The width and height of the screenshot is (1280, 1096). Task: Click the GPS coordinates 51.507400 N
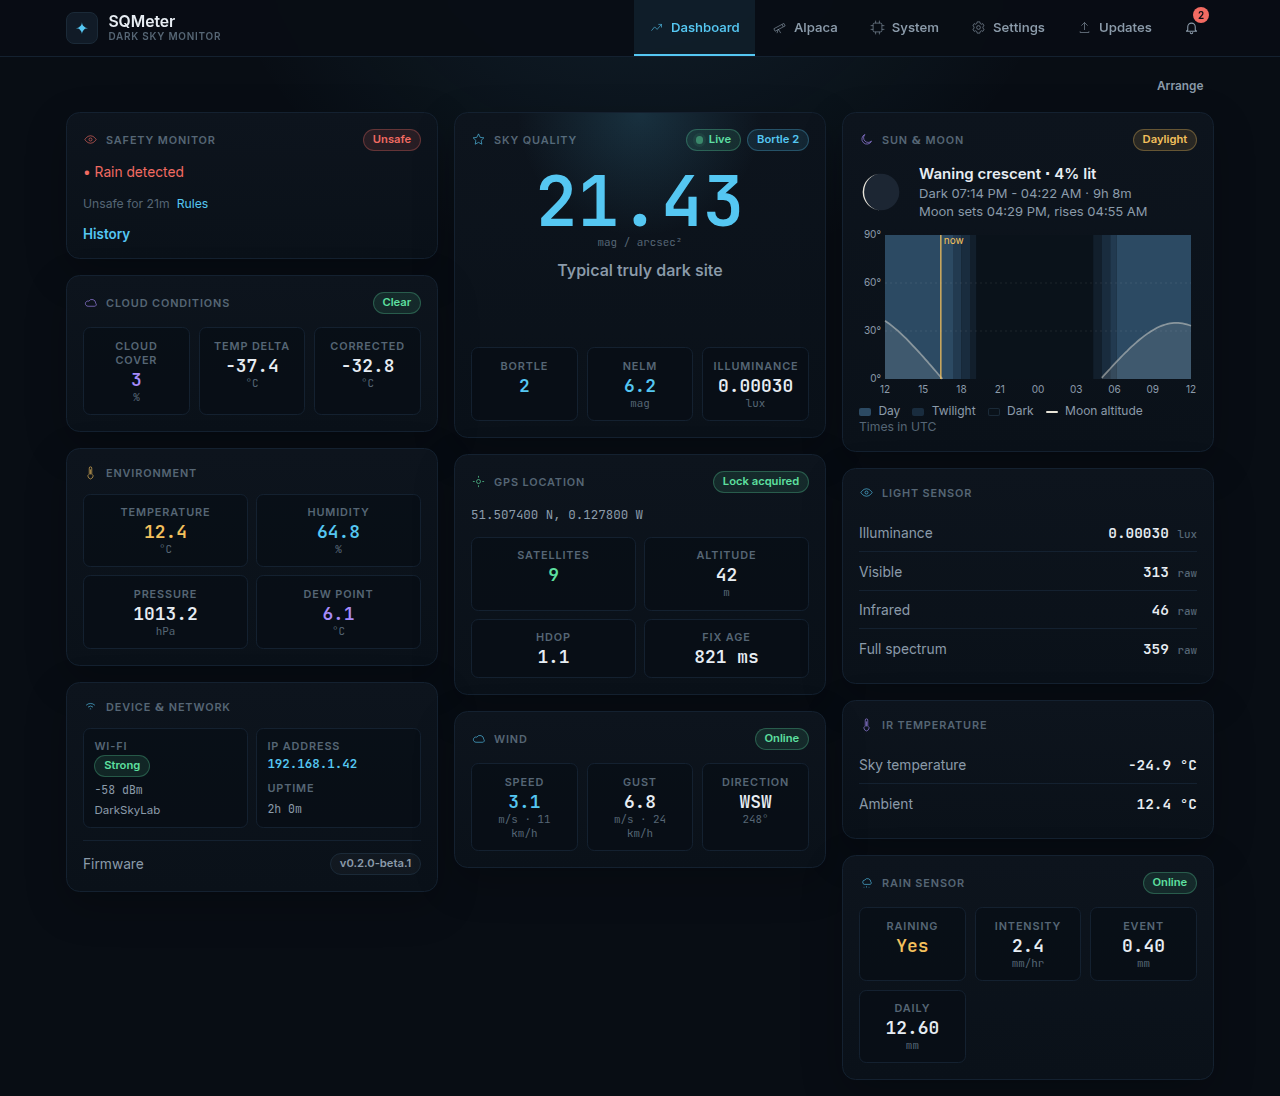point(557,515)
